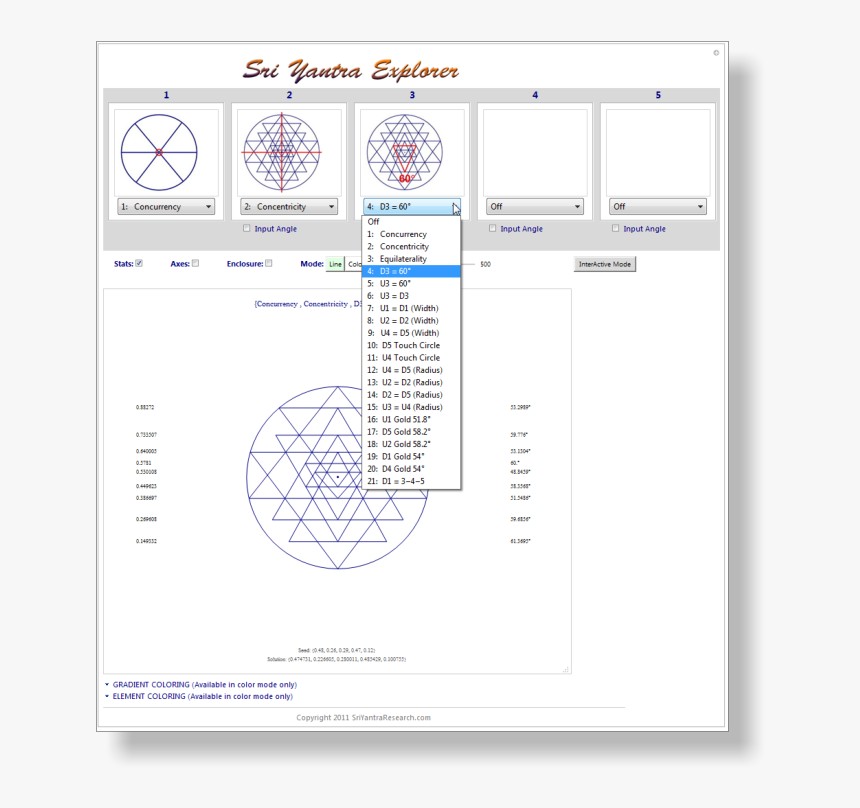This screenshot has height=808, width=860.
Task: Click the Sri Yantra figure in the main canvas
Action: [x=337, y=477]
